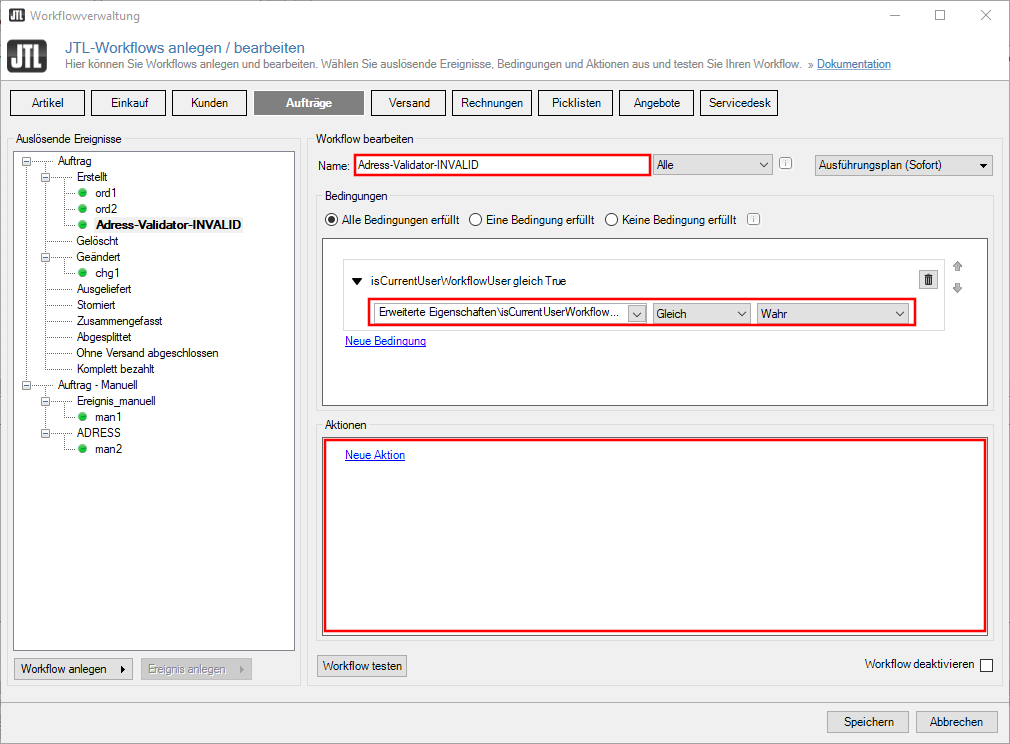Collapse the Geändert tree node
1010x744 pixels.
(46, 257)
